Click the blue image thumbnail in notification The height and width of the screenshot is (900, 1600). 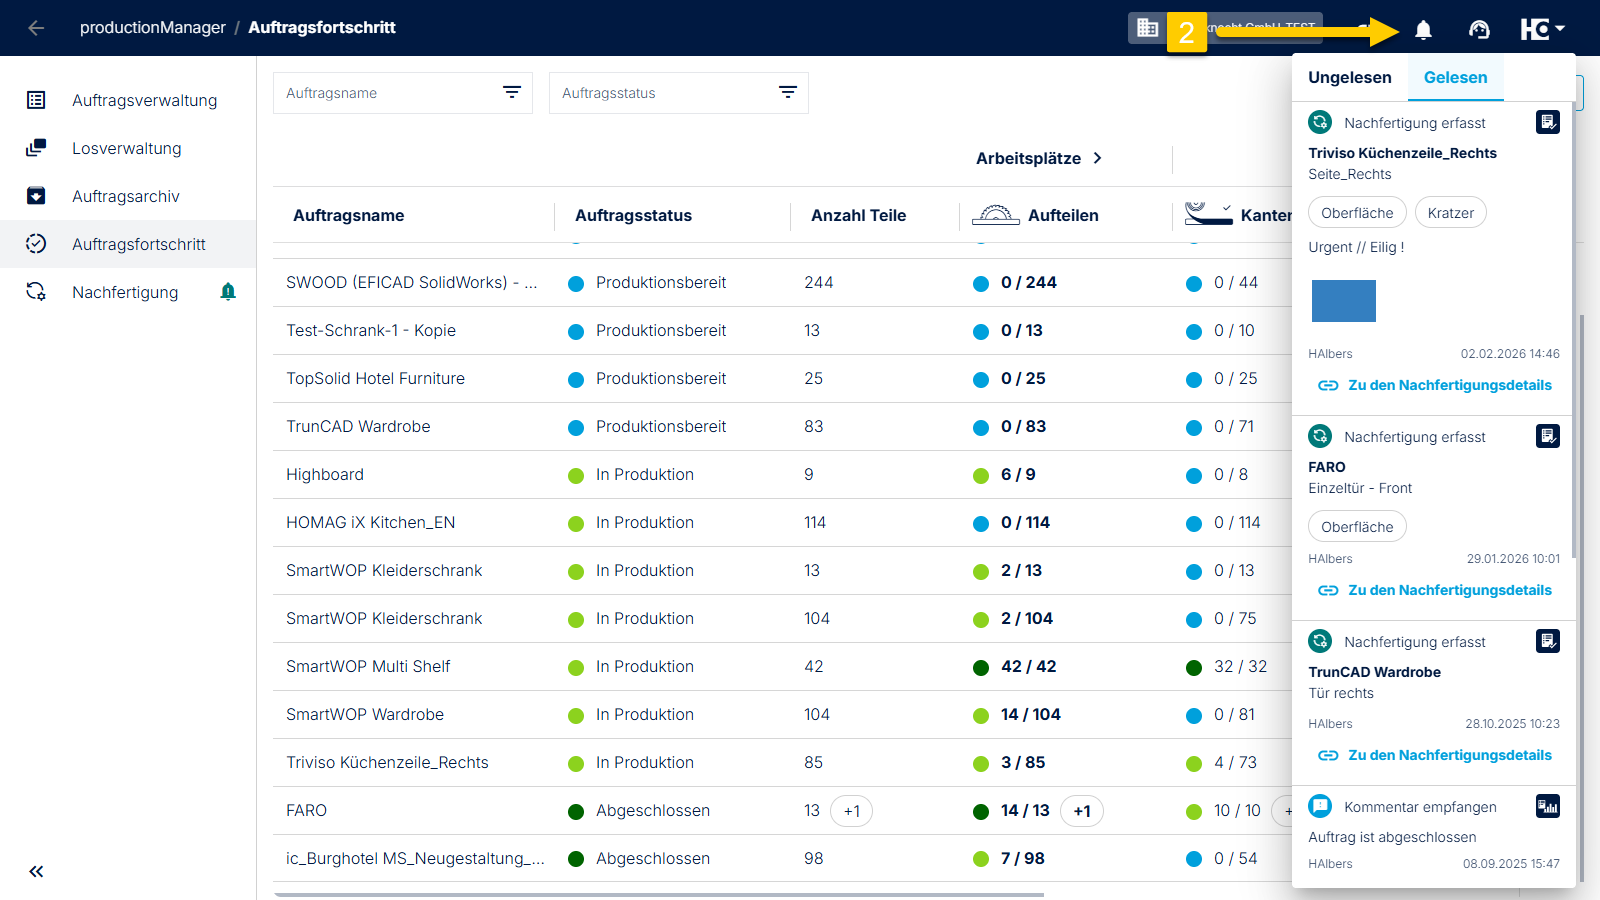1343,300
